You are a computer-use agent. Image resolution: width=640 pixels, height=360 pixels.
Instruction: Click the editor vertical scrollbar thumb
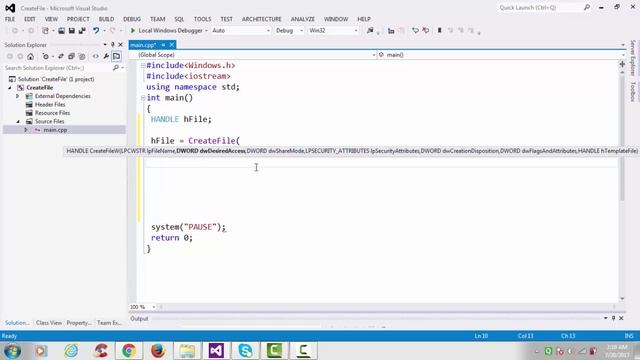(622, 138)
